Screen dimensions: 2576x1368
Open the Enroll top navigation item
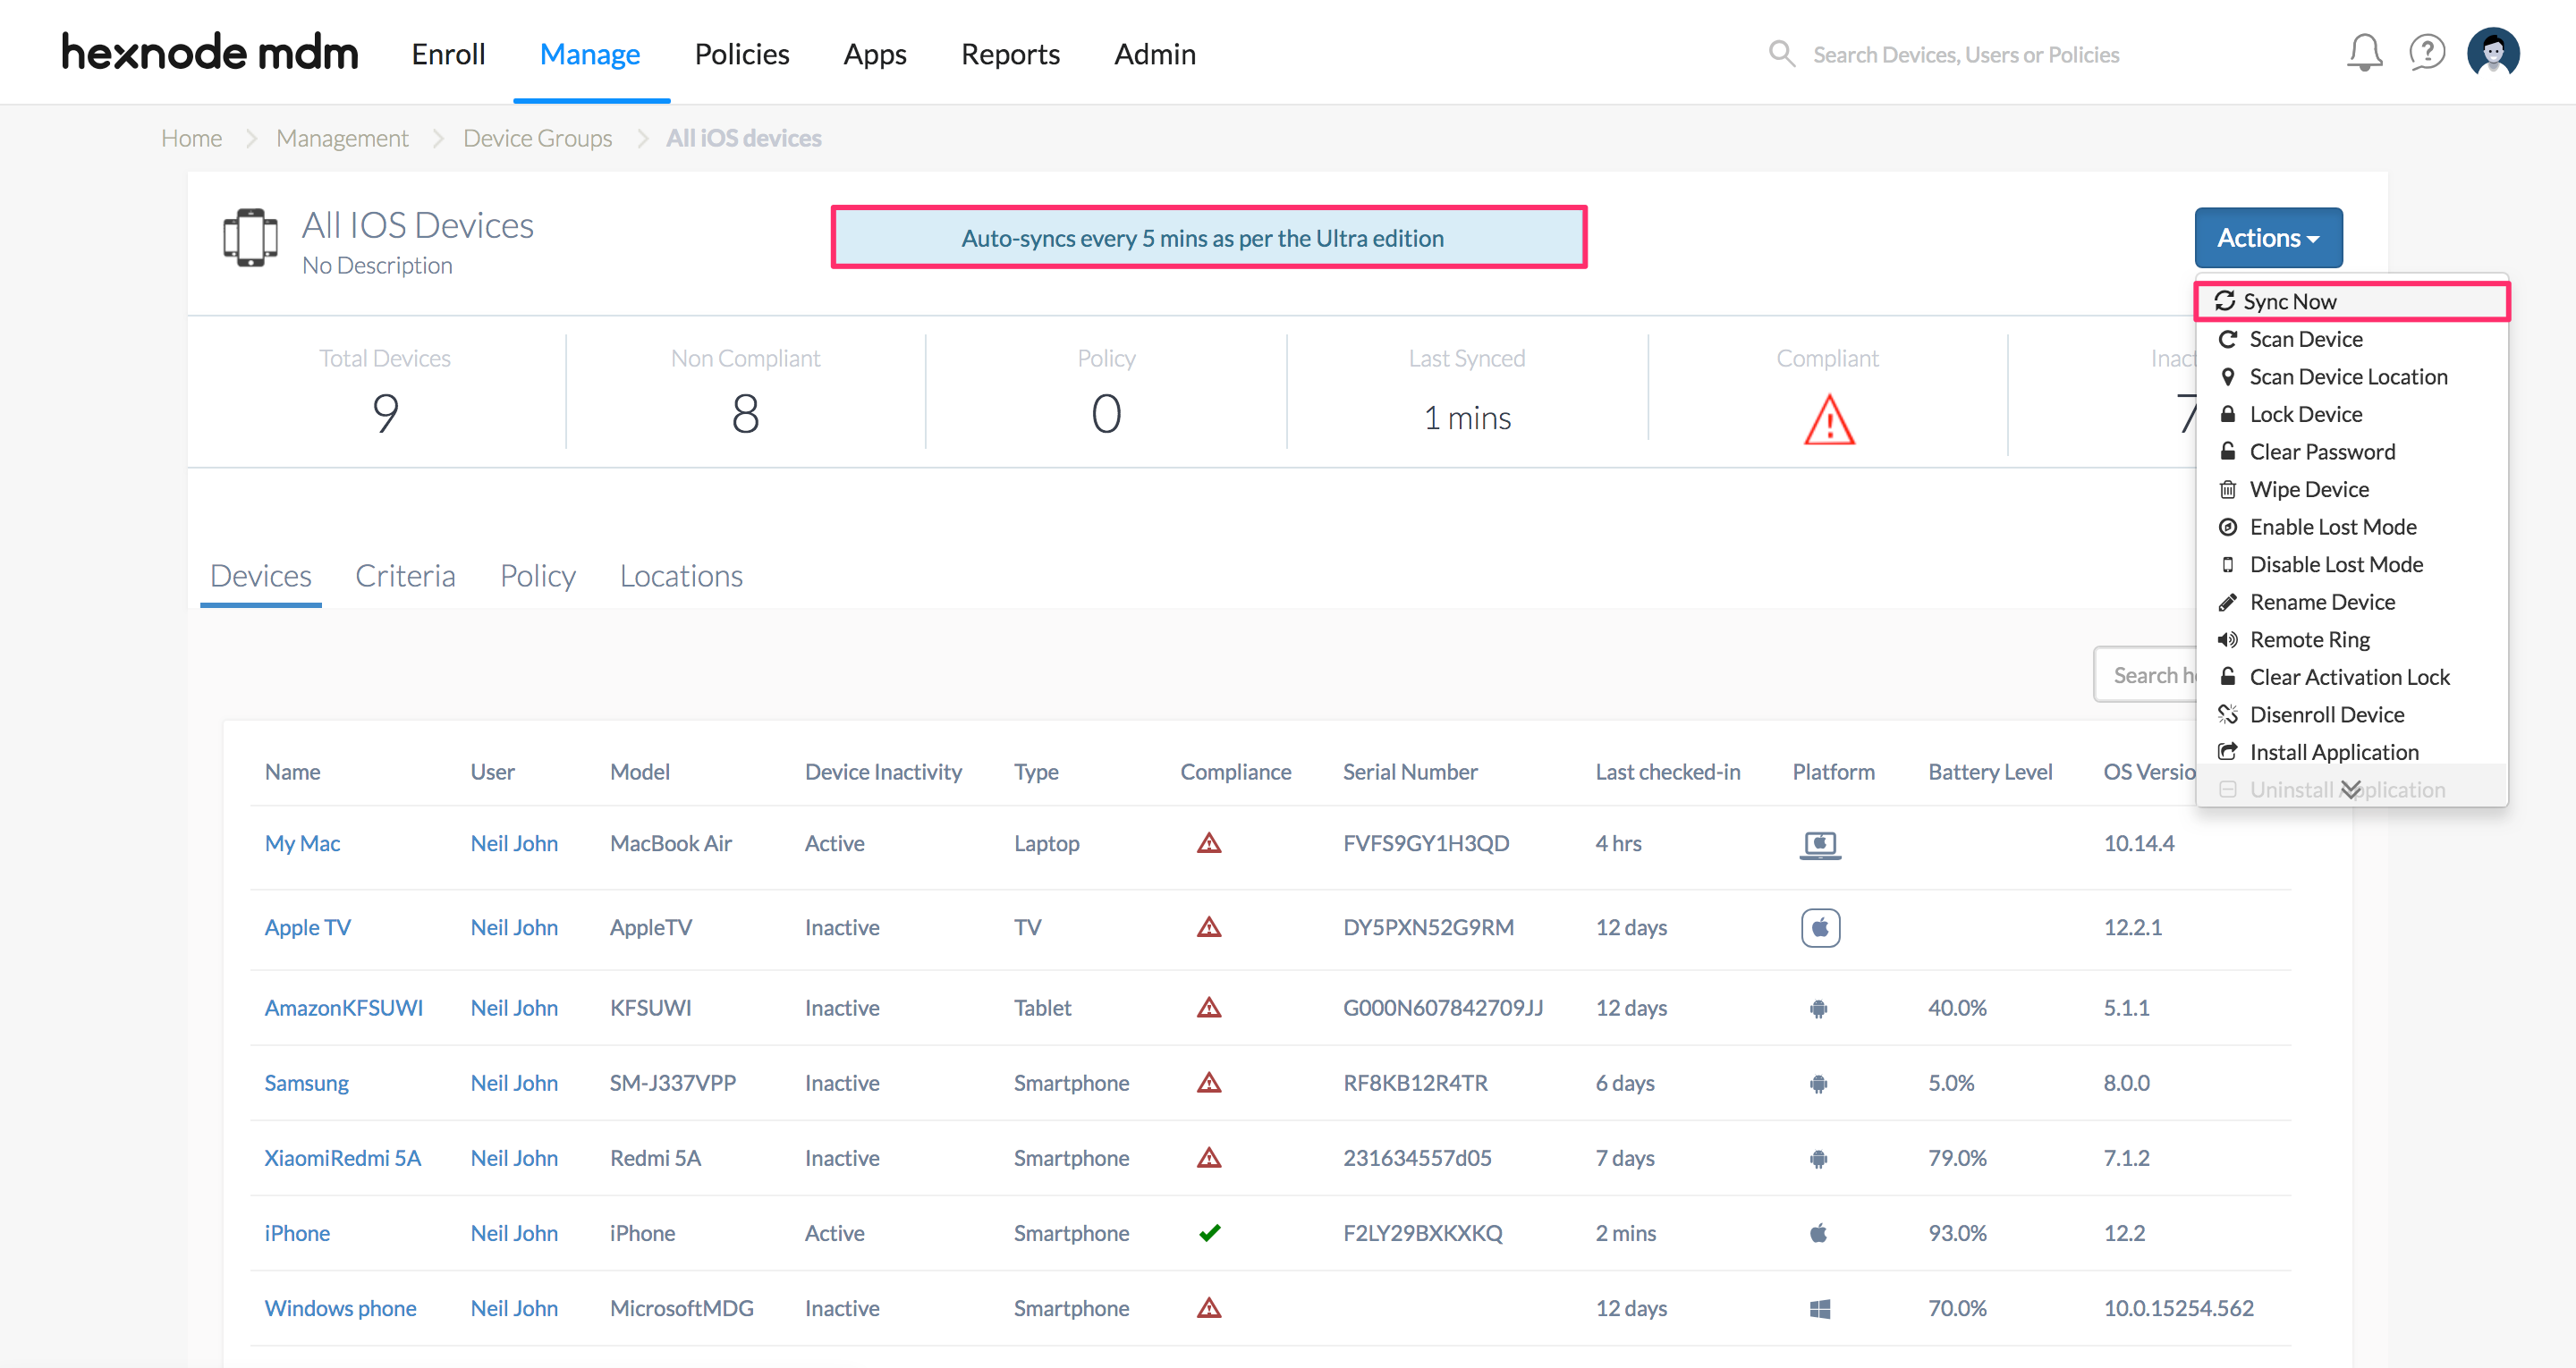click(x=448, y=54)
